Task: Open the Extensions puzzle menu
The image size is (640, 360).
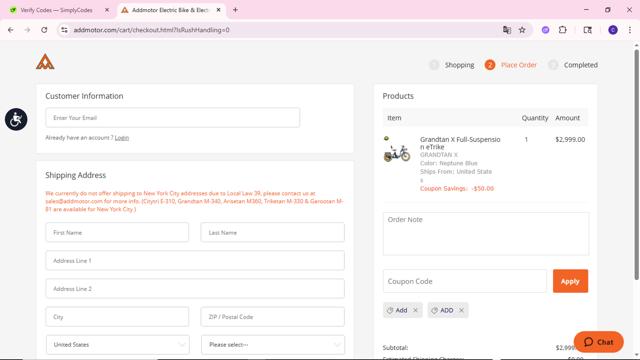Action: point(562,30)
